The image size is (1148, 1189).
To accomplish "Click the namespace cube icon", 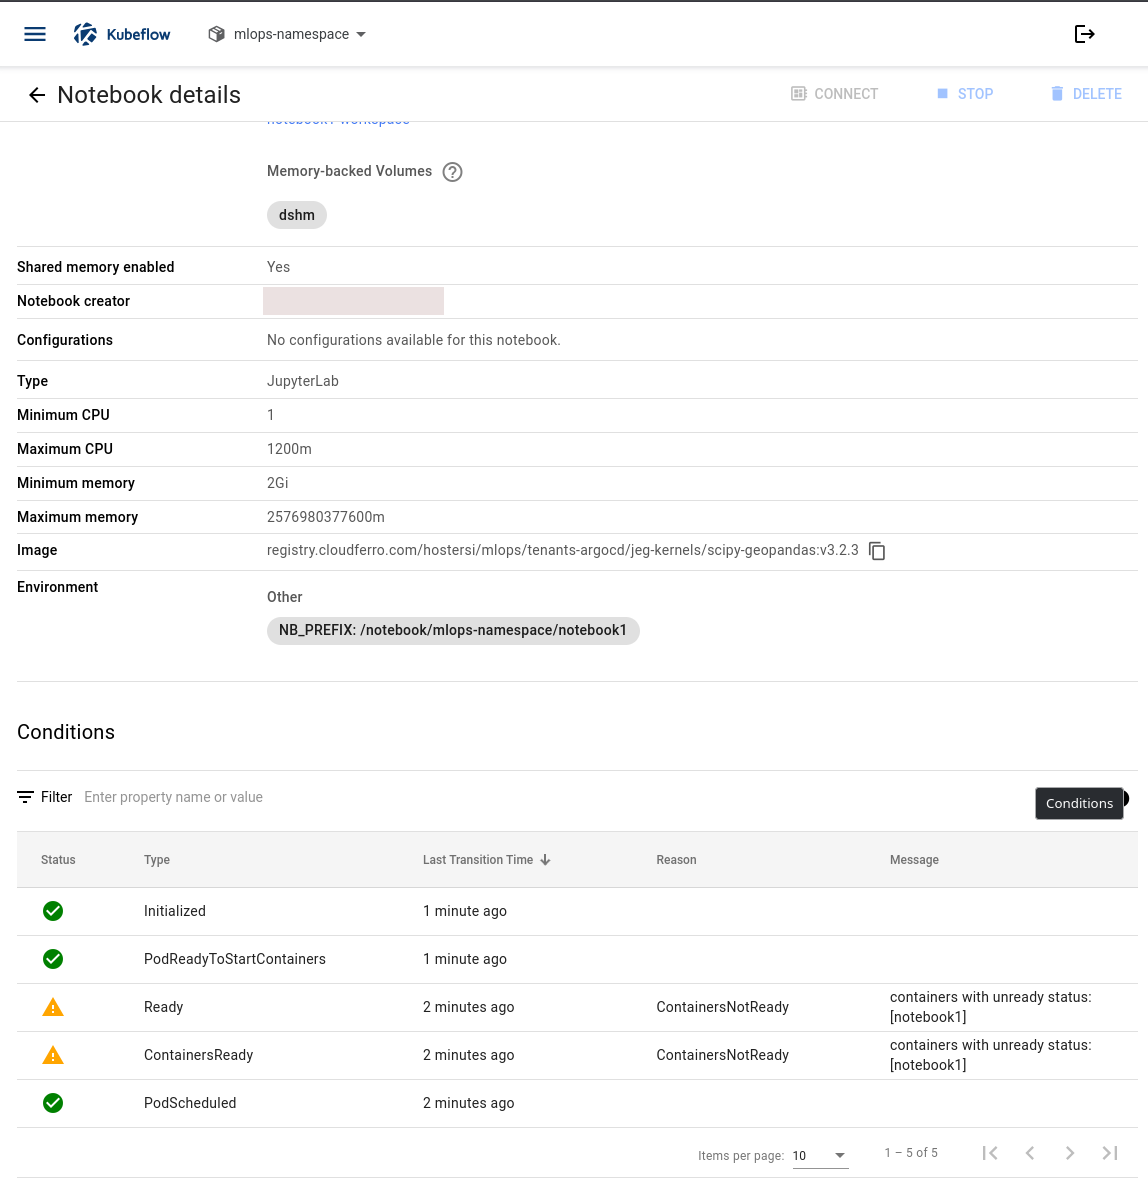I will (x=217, y=34).
